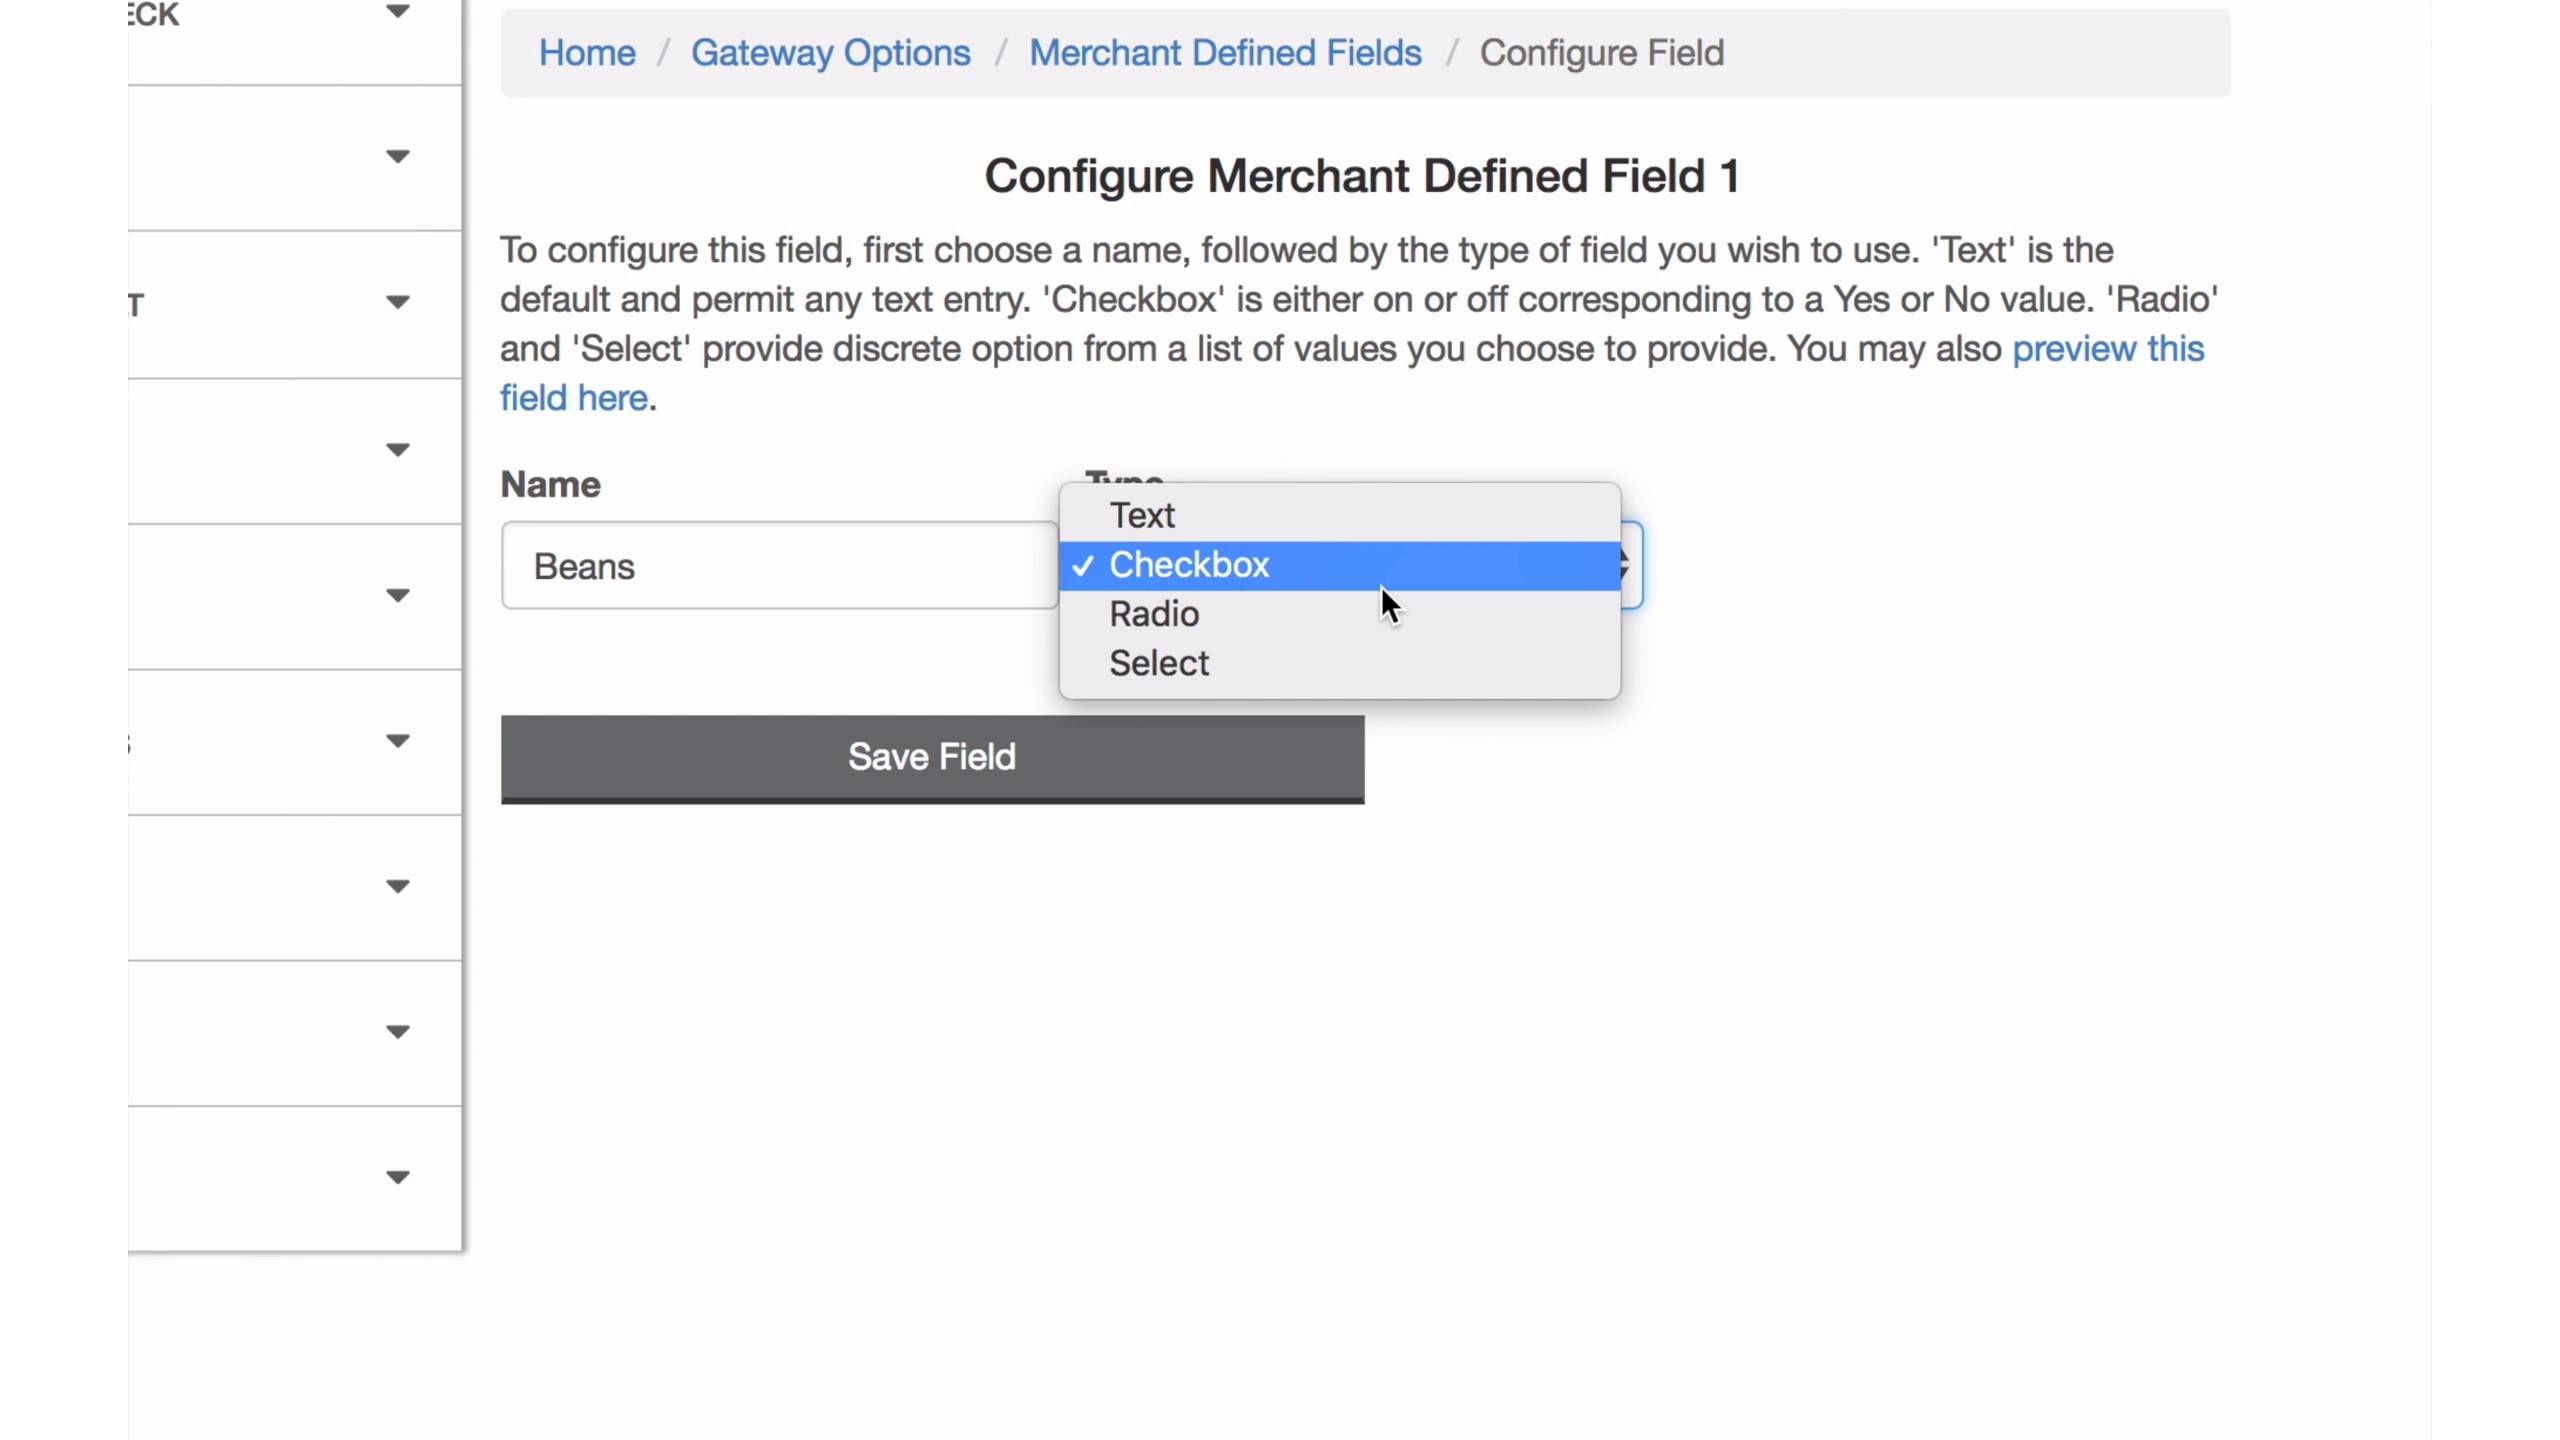Expand the sidebar section ending in ECK

pos(397,12)
